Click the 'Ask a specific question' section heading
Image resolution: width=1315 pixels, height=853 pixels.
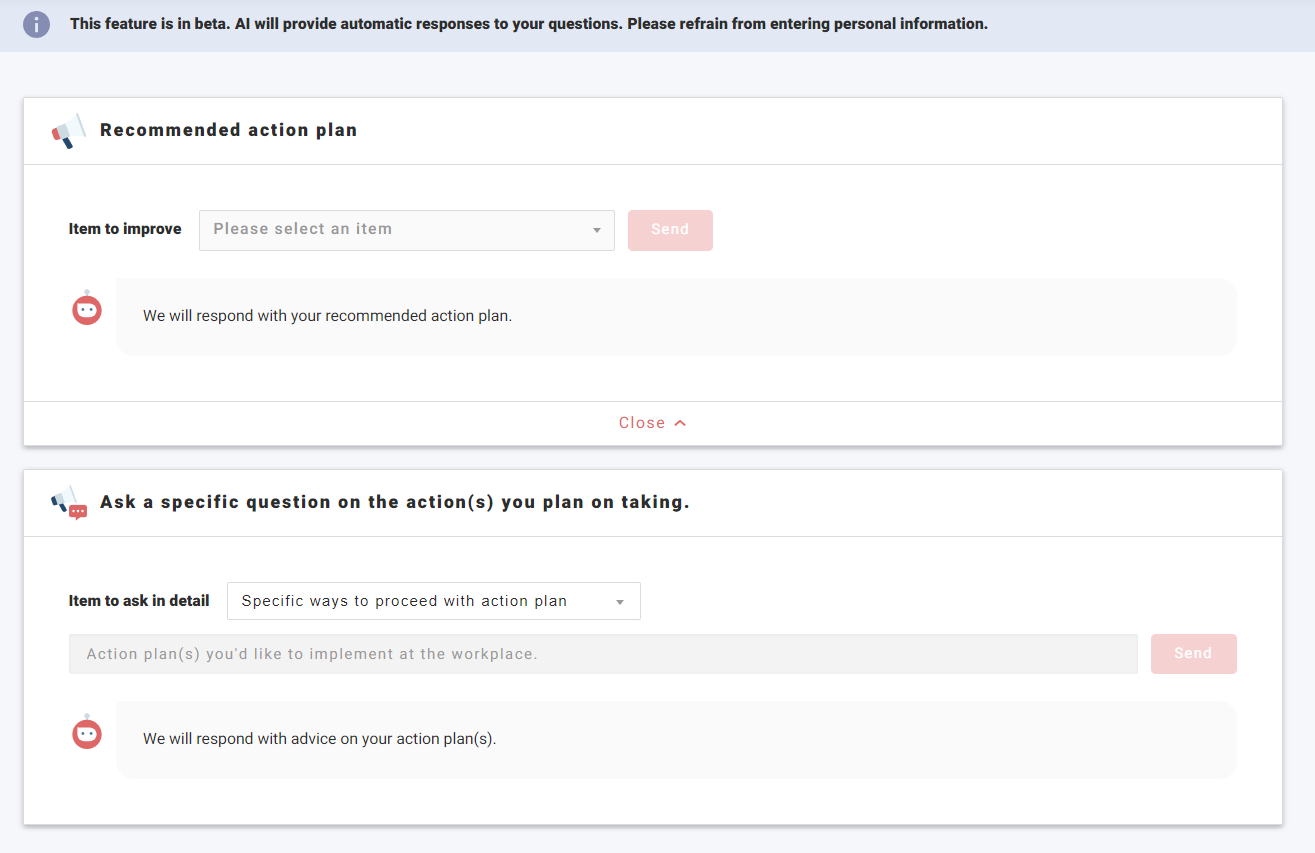click(395, 502)
